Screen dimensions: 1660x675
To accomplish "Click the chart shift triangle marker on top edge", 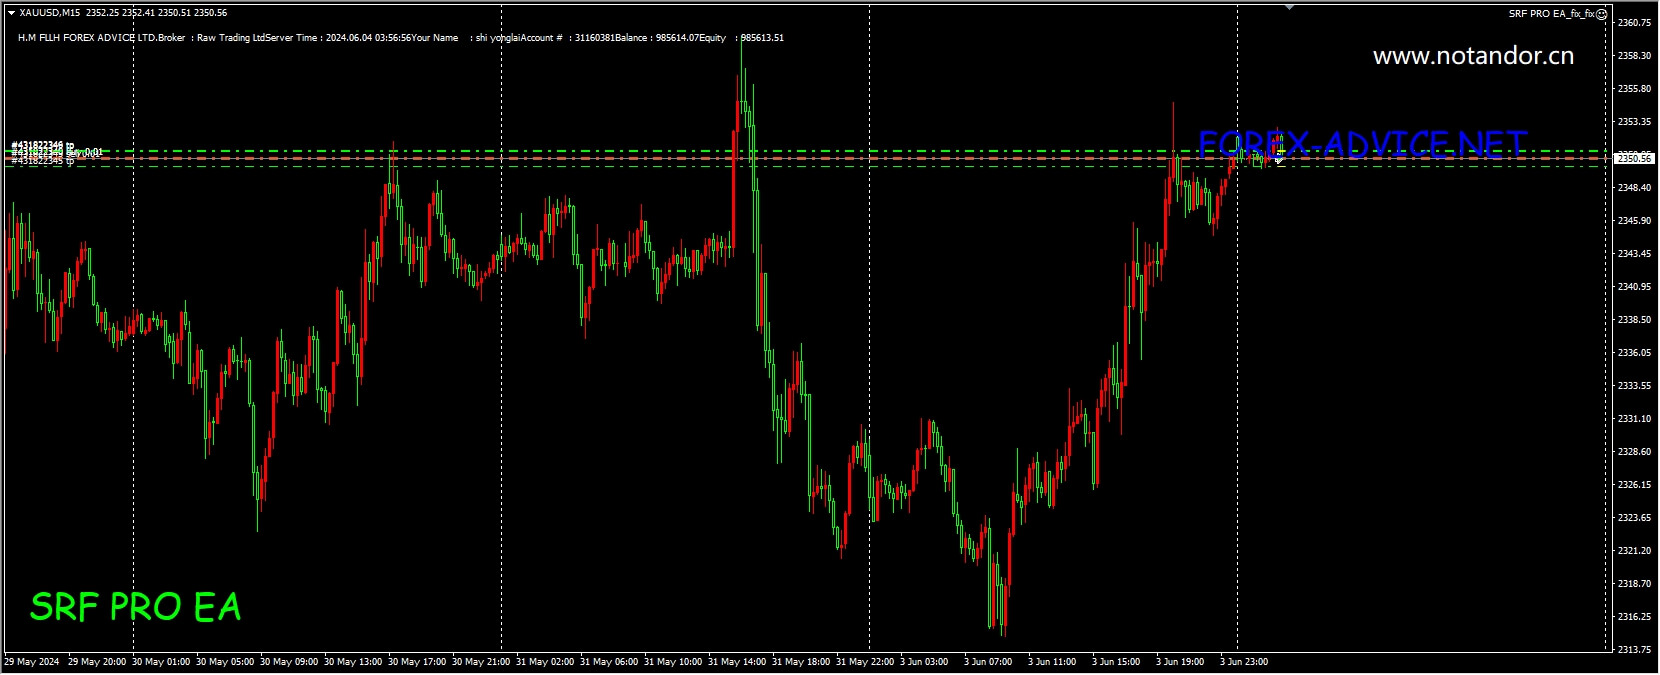I will [1289, 7].
